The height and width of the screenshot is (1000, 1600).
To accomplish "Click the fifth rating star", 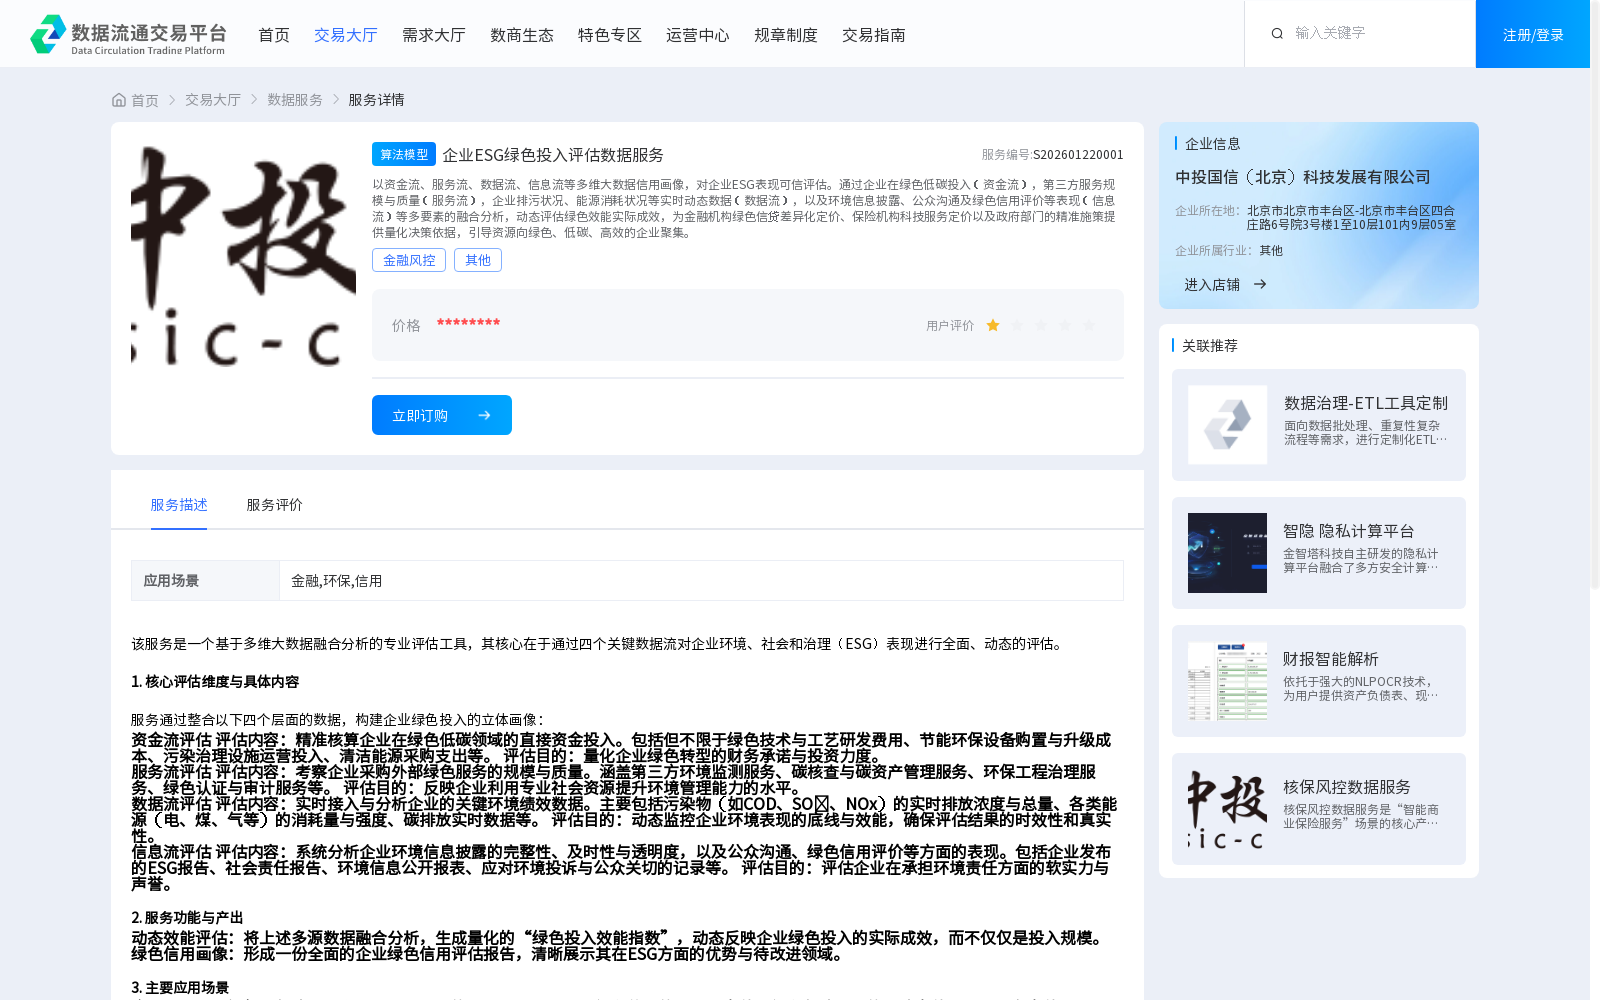I will click(1089, 325).
